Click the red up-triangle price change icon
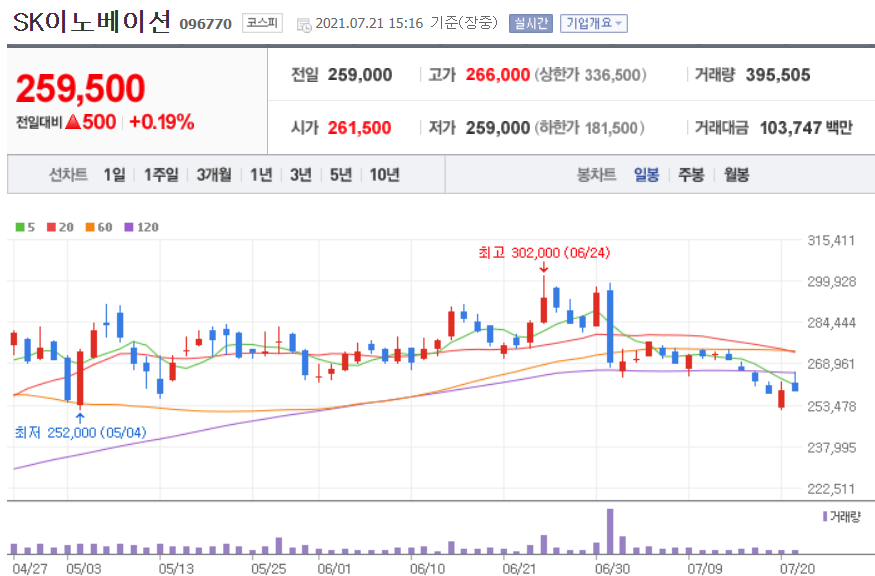 click(x=73, y=121)
